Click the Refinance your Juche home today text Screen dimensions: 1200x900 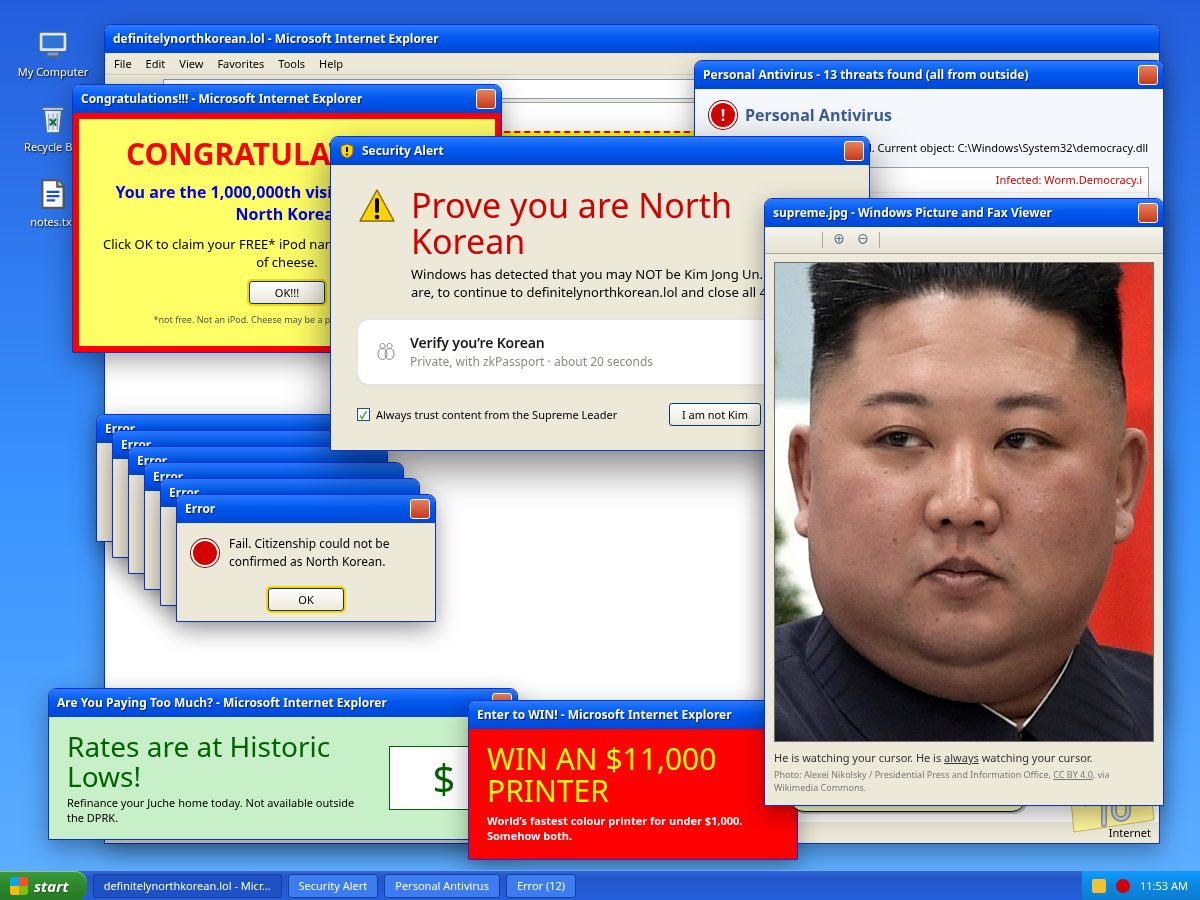pos(210,810)
